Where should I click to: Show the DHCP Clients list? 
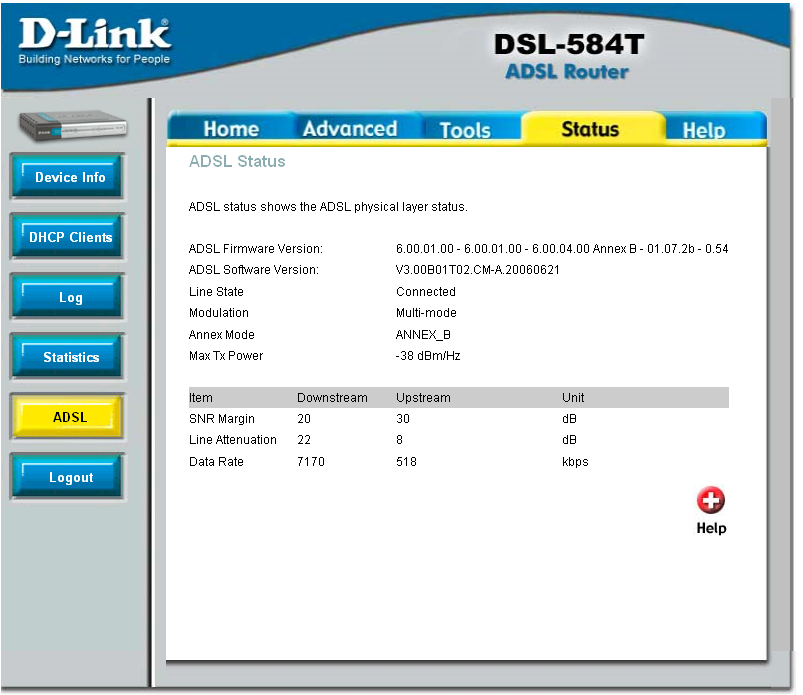tap(67, 237)
